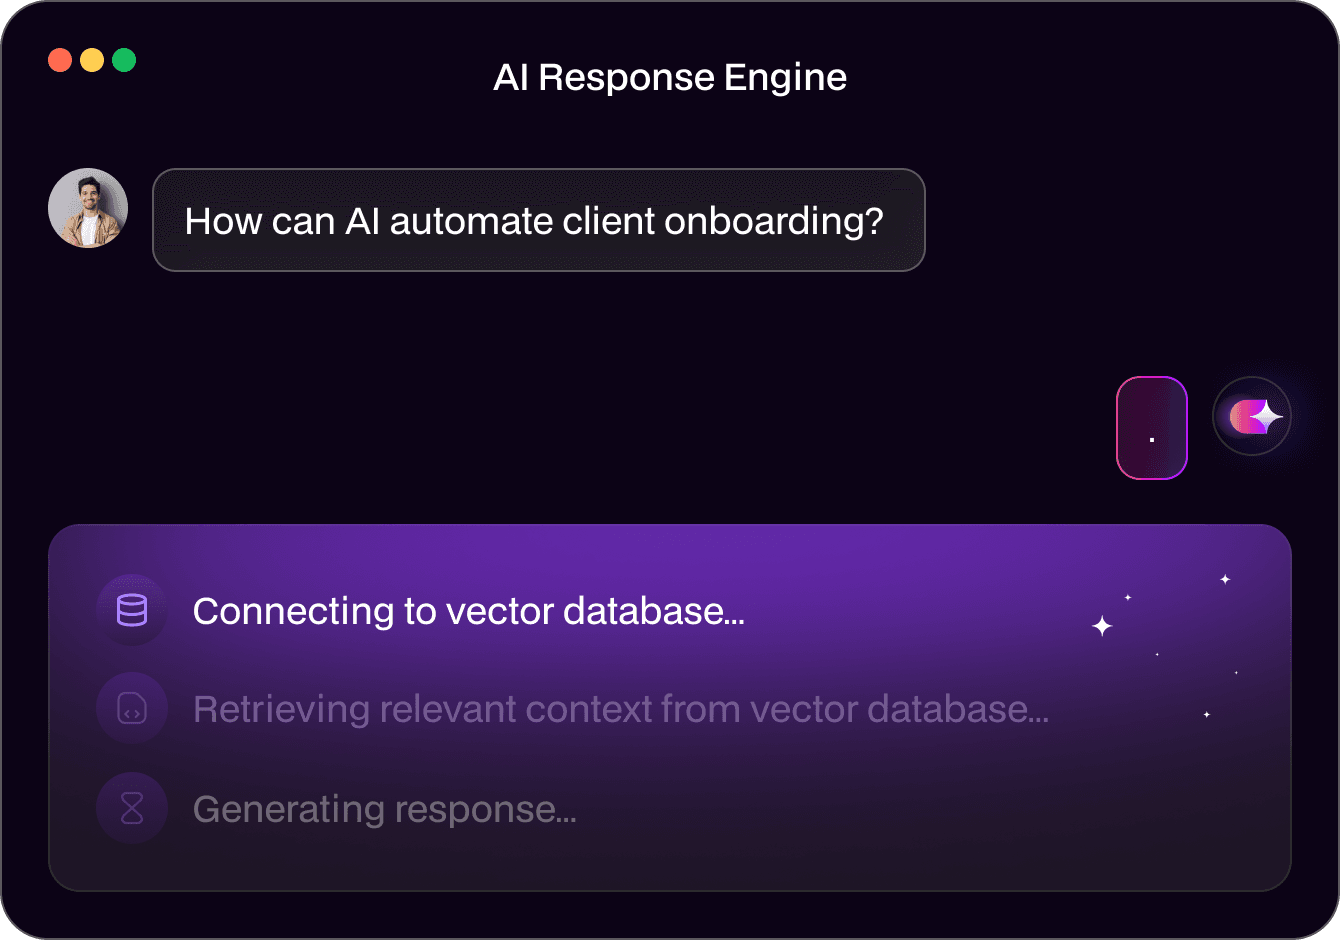Image resolution: width=1340 pixels, height=940 pixels.
Task: Click the onboarding question chat bubble
Action: click(539, 220)
